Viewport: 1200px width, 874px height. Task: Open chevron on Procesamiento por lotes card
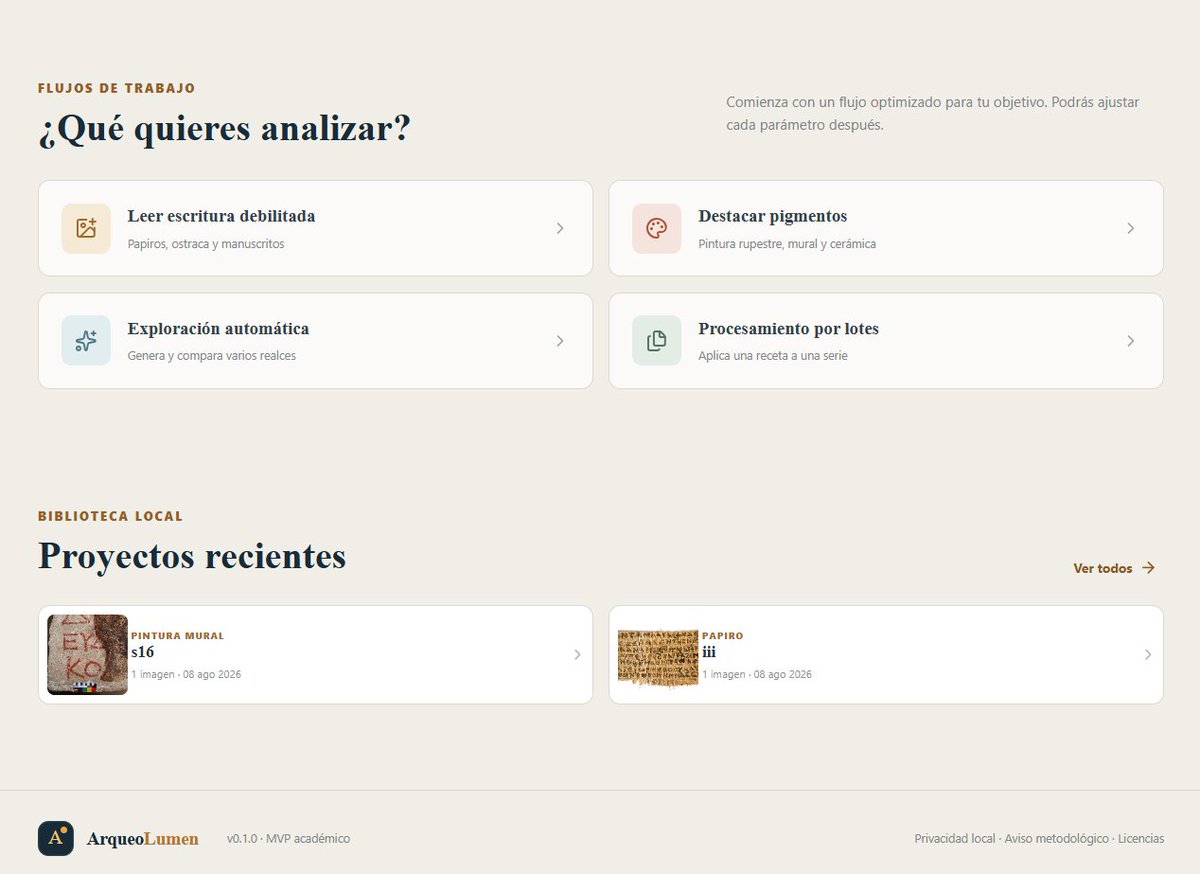pos(1131,341)
